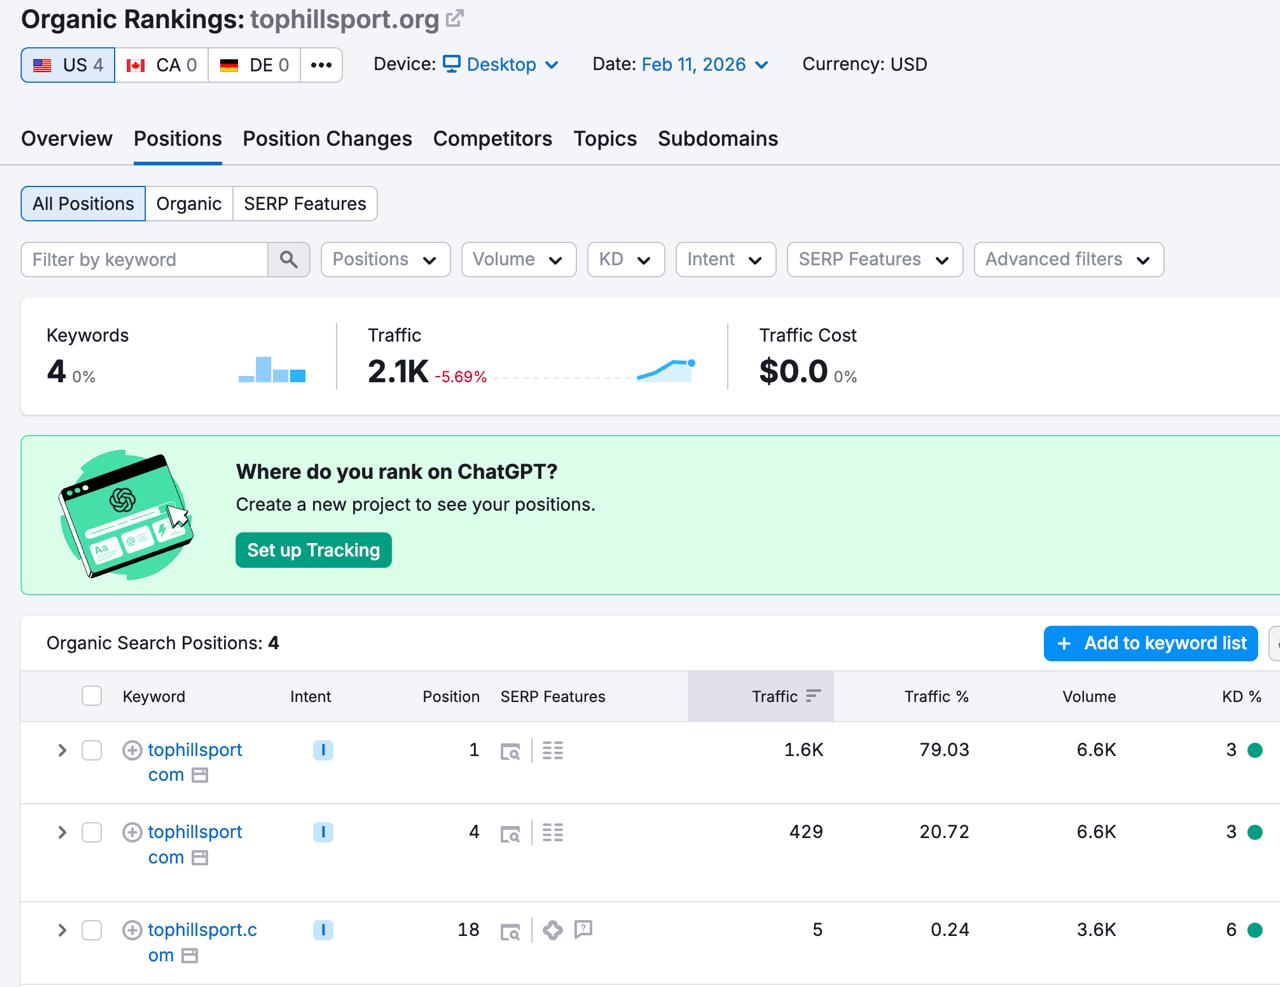Switch to the Position Changes tab
Image resolution: width=1280 pixels, height=987 pixels.
pyautogui.click(x=327, y=139)
